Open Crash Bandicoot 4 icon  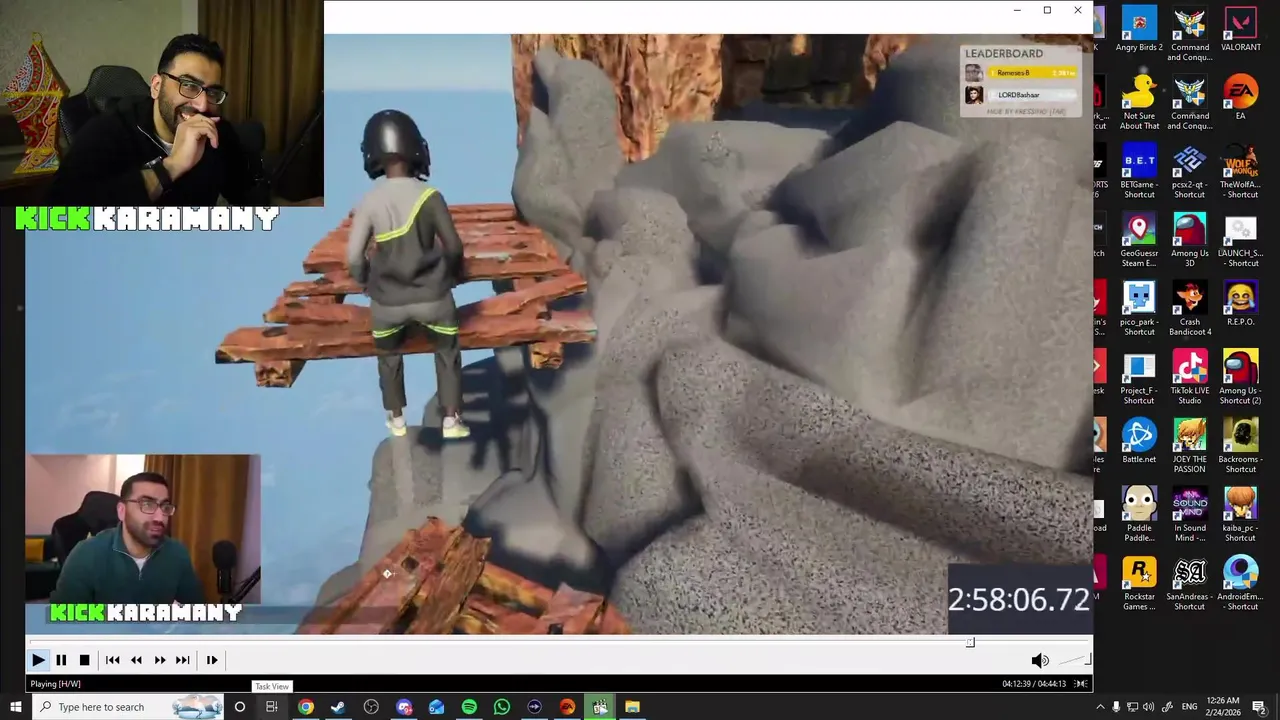tap(1190, 308)
